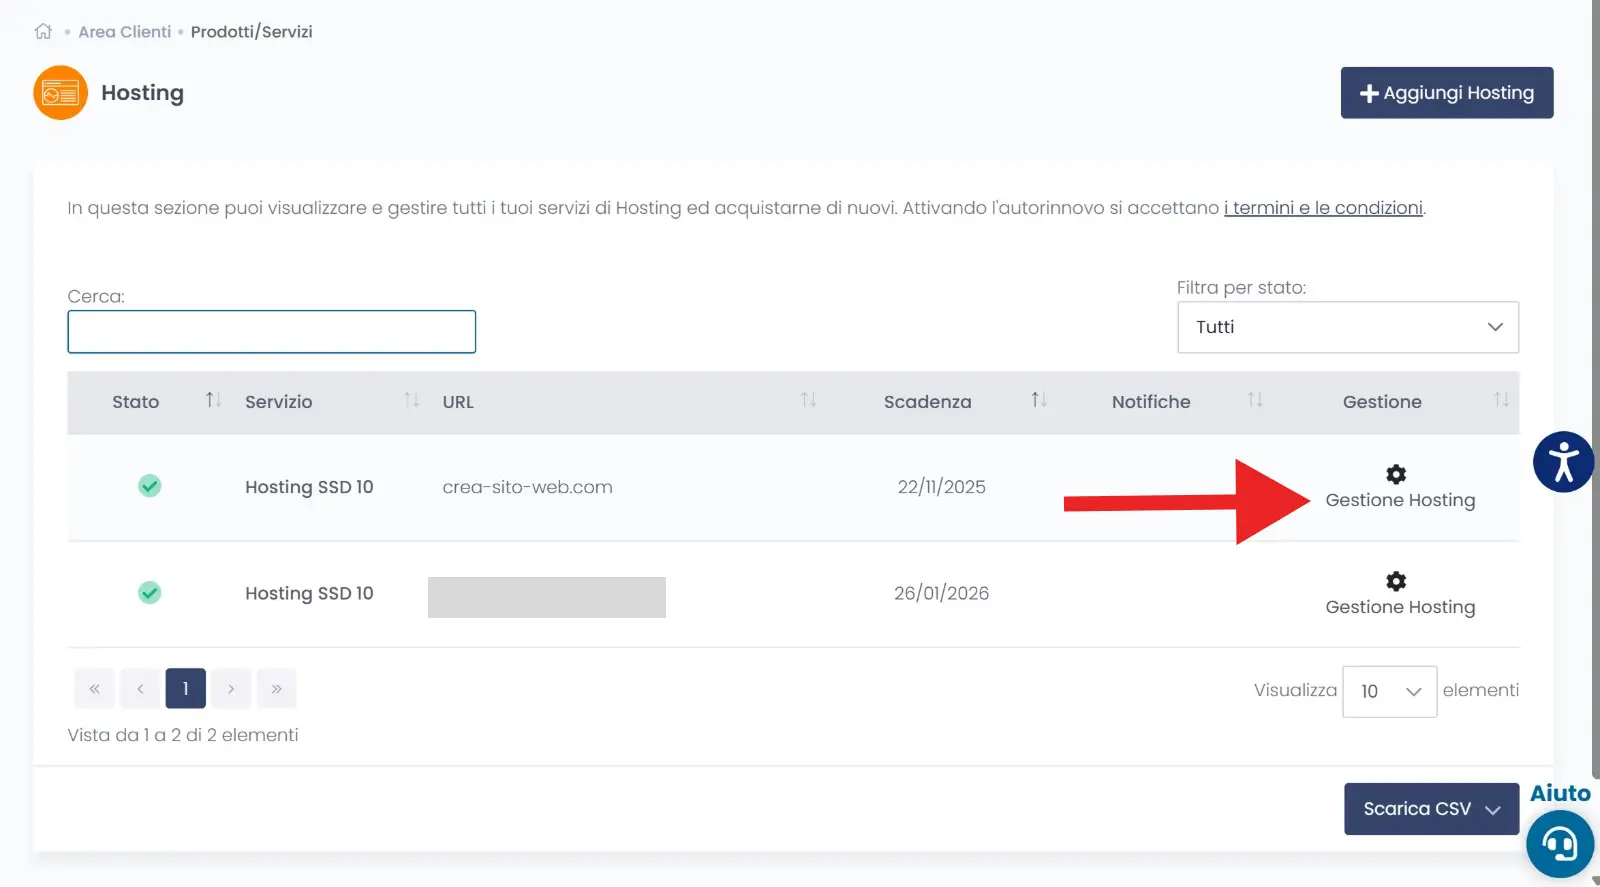Click green status check for crea-sito-web.com
The image size is (1600, 887).
(x=150, y=486)
